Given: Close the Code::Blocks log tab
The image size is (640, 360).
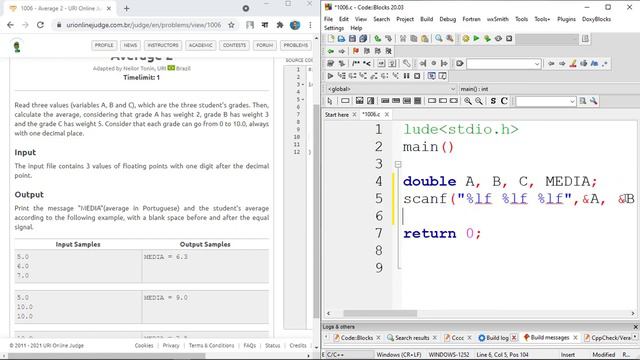Looking at the screenshot, I should [x=378, y=338].
